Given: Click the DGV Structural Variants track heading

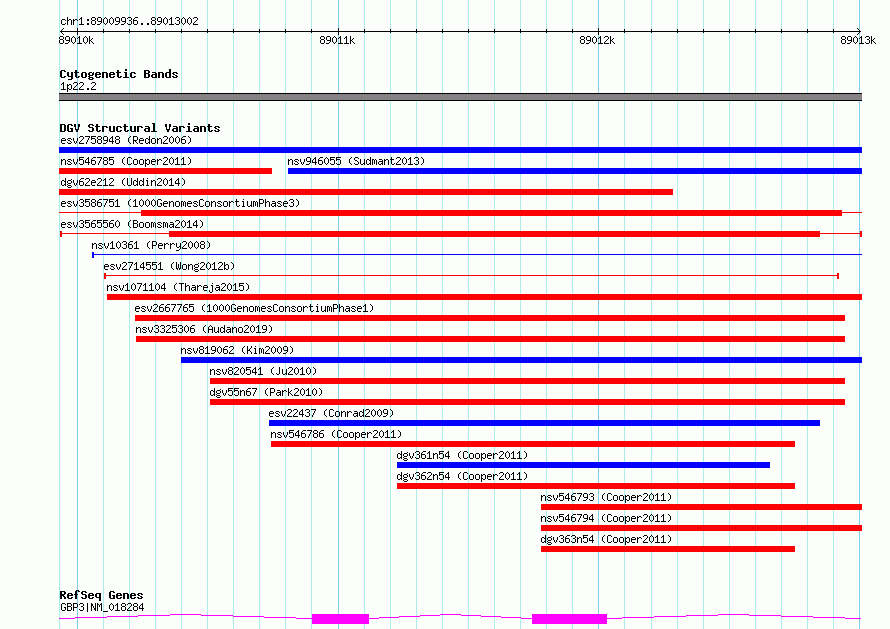Looking at the screenshot, I should [140, 128].
